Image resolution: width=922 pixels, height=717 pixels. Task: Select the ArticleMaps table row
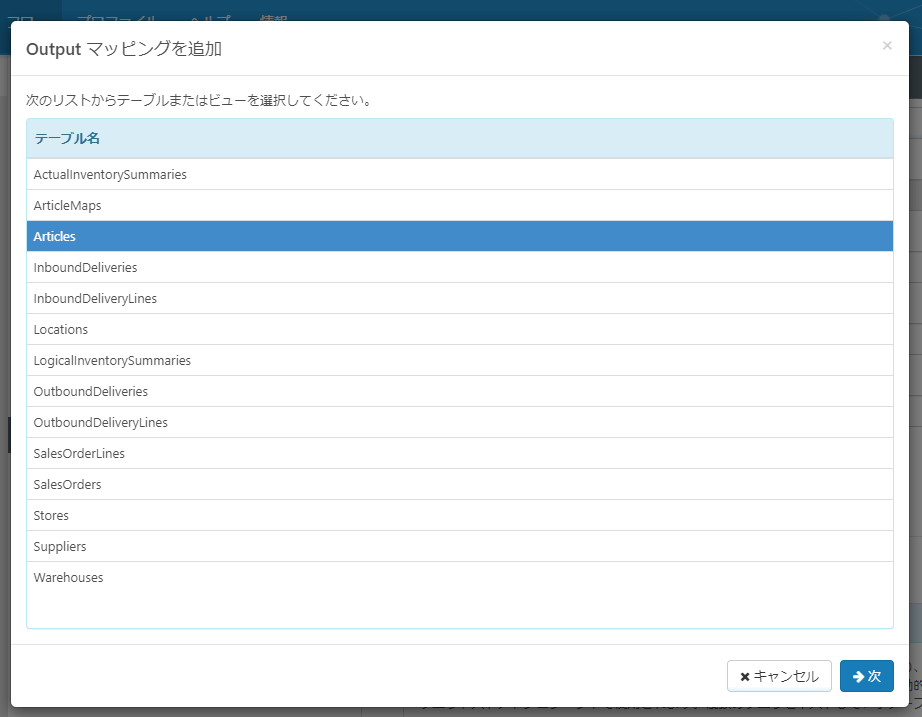click(x=460, y=205)
